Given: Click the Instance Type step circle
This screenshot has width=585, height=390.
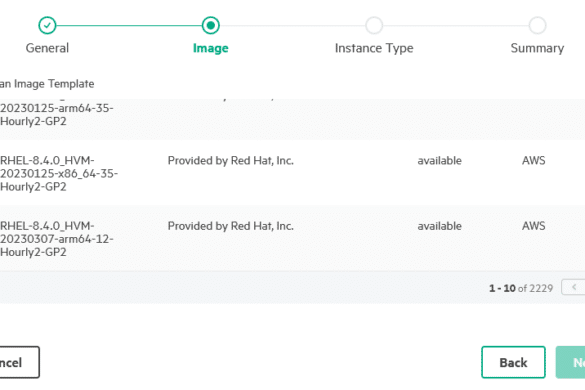Looking at the screenshot, I should coord(374,25).
